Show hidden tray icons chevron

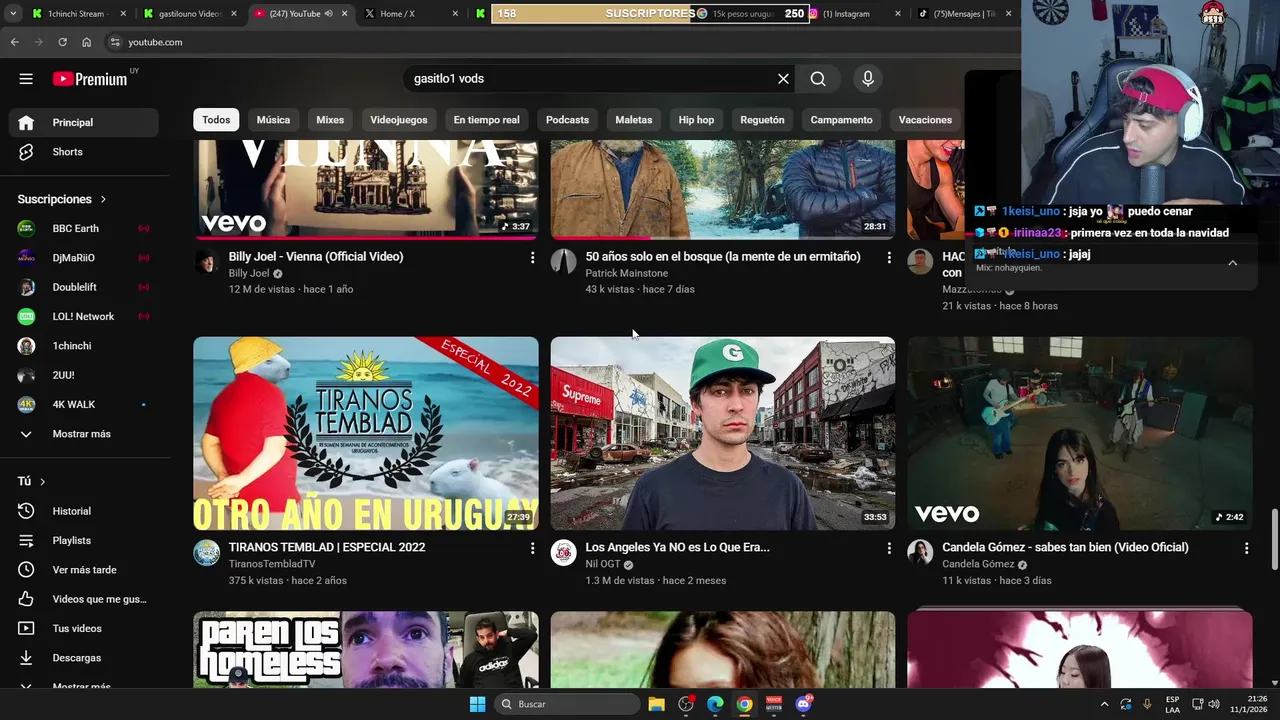[1104, 704]
